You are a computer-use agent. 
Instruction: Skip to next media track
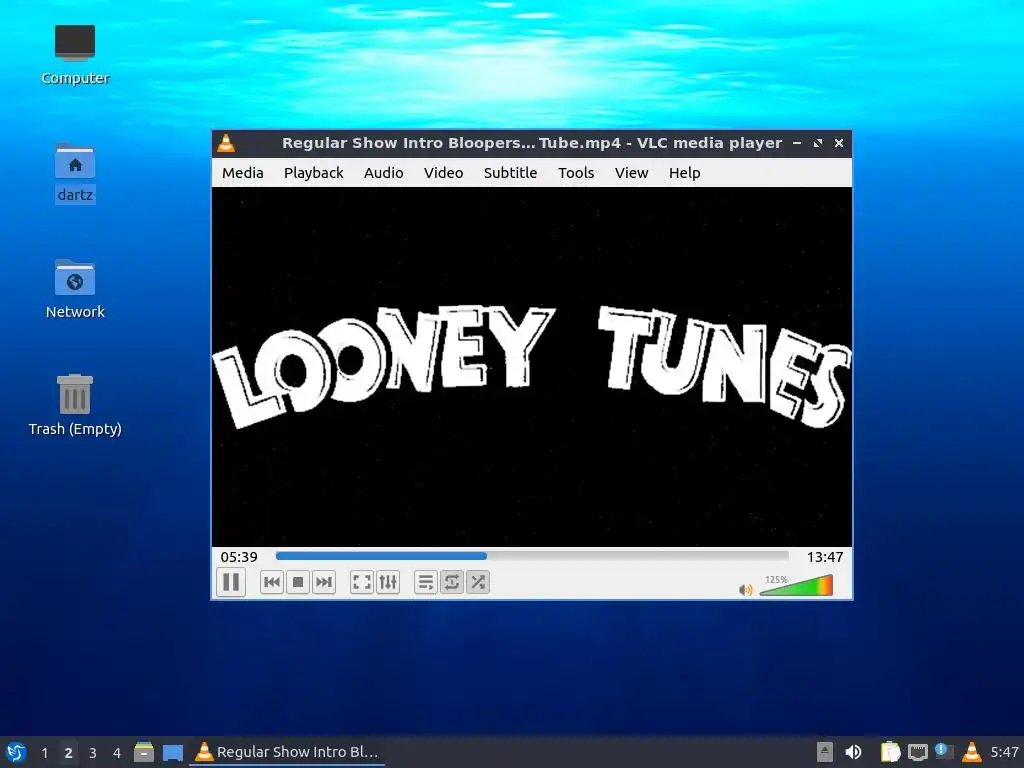324,582
